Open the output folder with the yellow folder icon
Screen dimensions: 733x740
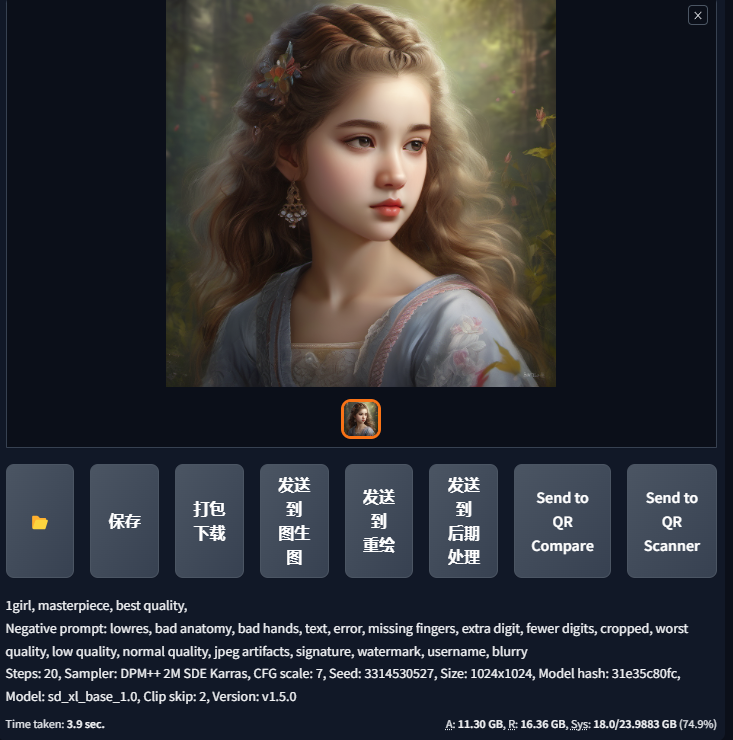(x=40, y=521)
